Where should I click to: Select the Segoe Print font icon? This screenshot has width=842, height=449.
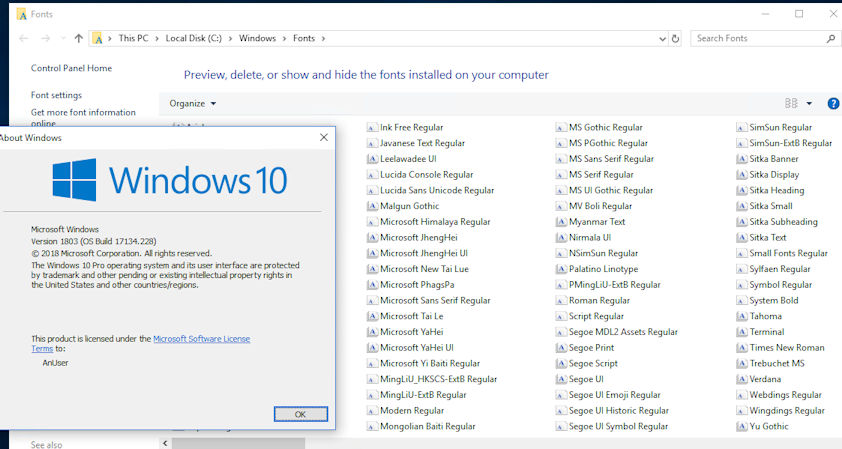(x=561, y=348)
